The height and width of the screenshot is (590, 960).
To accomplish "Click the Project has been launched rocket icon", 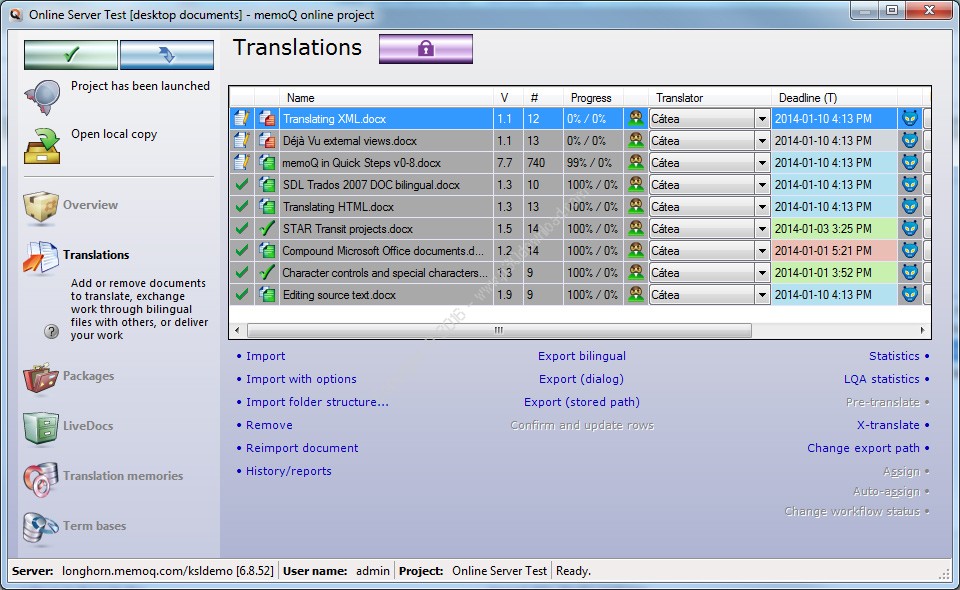I will [42, 97].
